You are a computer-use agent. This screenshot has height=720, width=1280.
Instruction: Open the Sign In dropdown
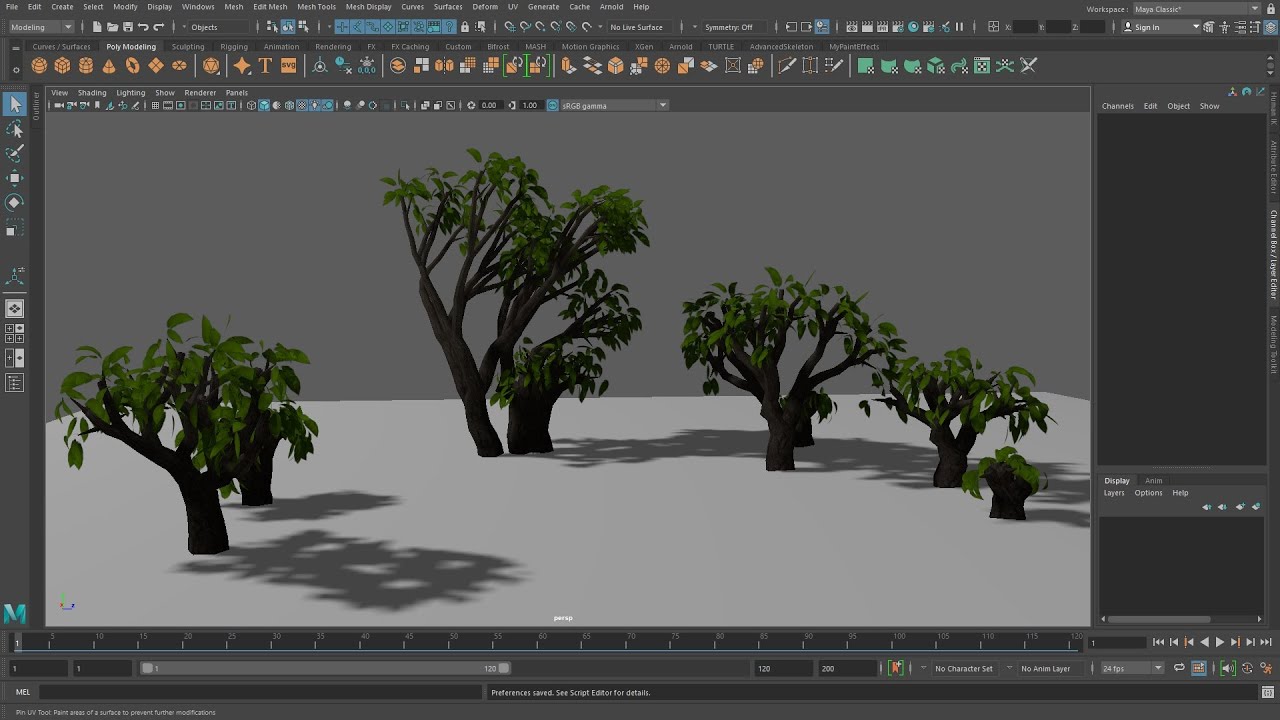click(x=1161, y=27)
